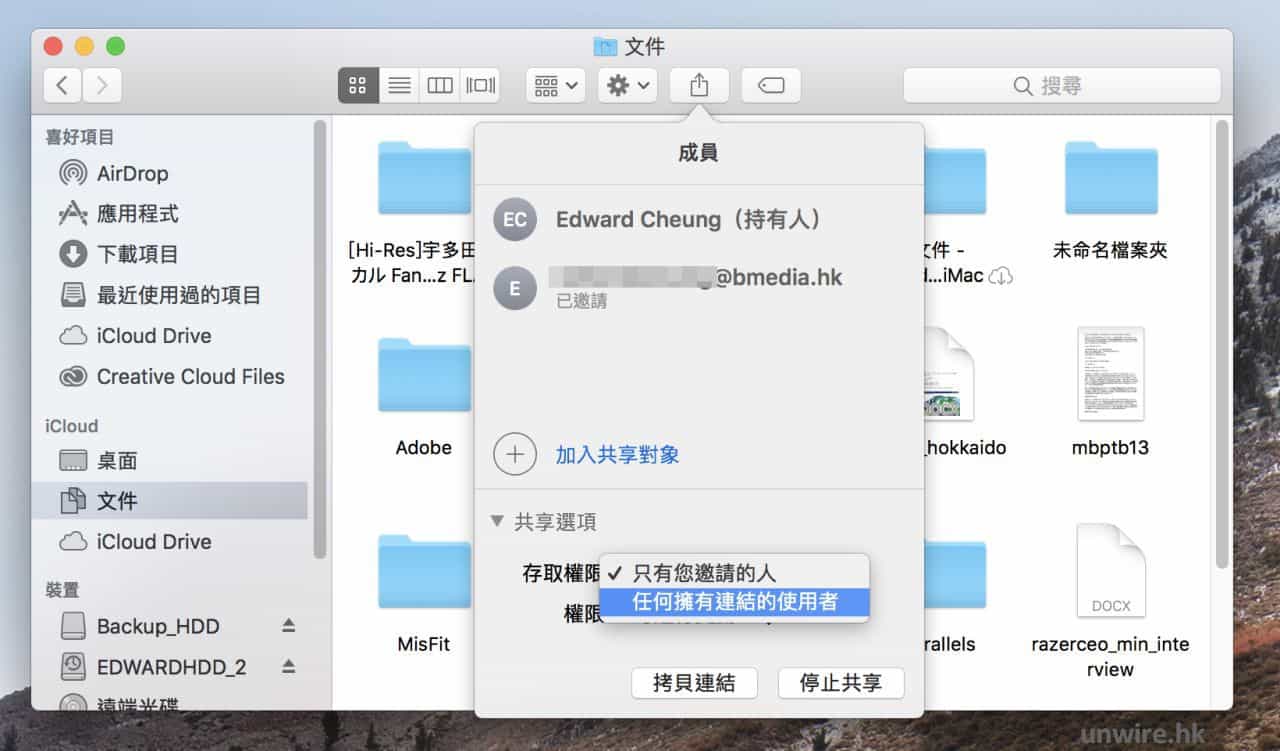Image resolution: width=1280 pixels, height=751 pixels.
Task: Open the arrange-by grouping dropdown
Action: [556, 86]
